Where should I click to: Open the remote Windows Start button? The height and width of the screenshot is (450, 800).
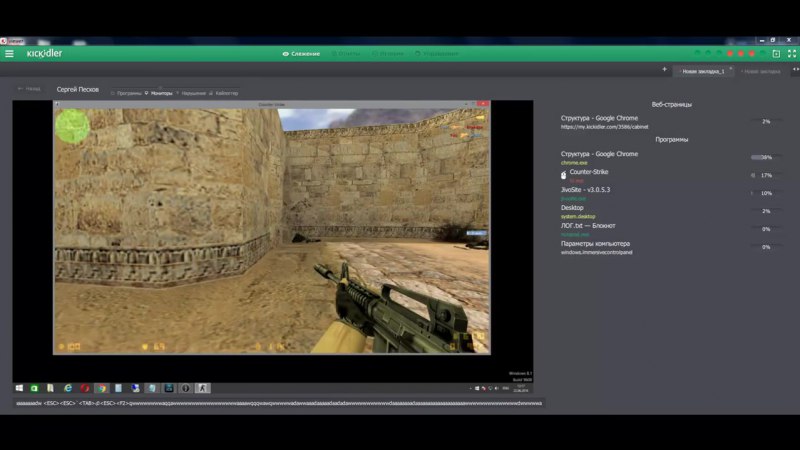tap(19, 388)
